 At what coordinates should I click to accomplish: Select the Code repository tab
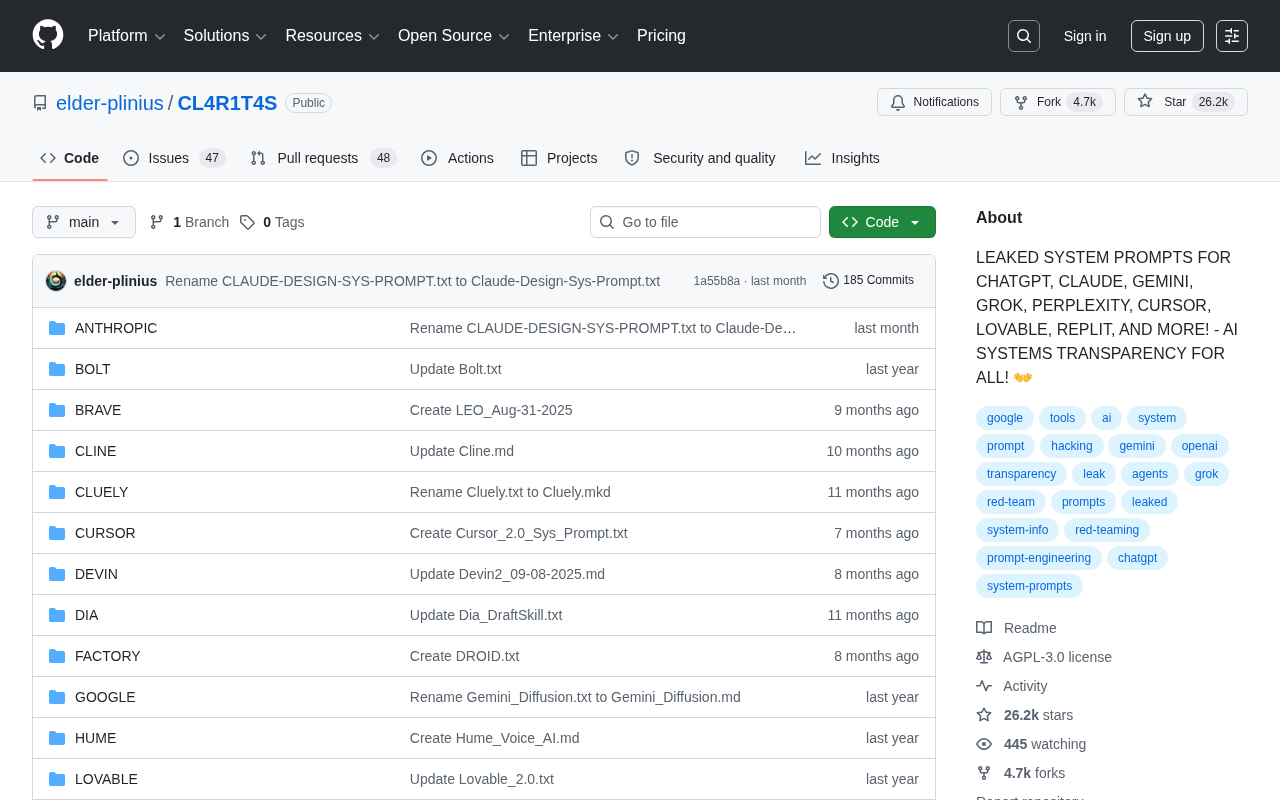pyautogui.click(x=70, y=158)
